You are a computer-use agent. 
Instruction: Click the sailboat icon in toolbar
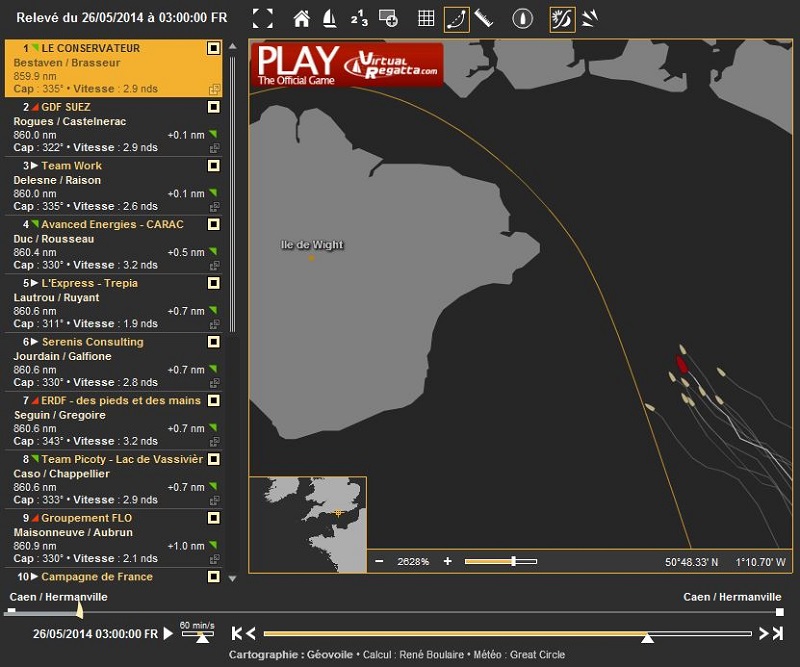tap(330, 19)
